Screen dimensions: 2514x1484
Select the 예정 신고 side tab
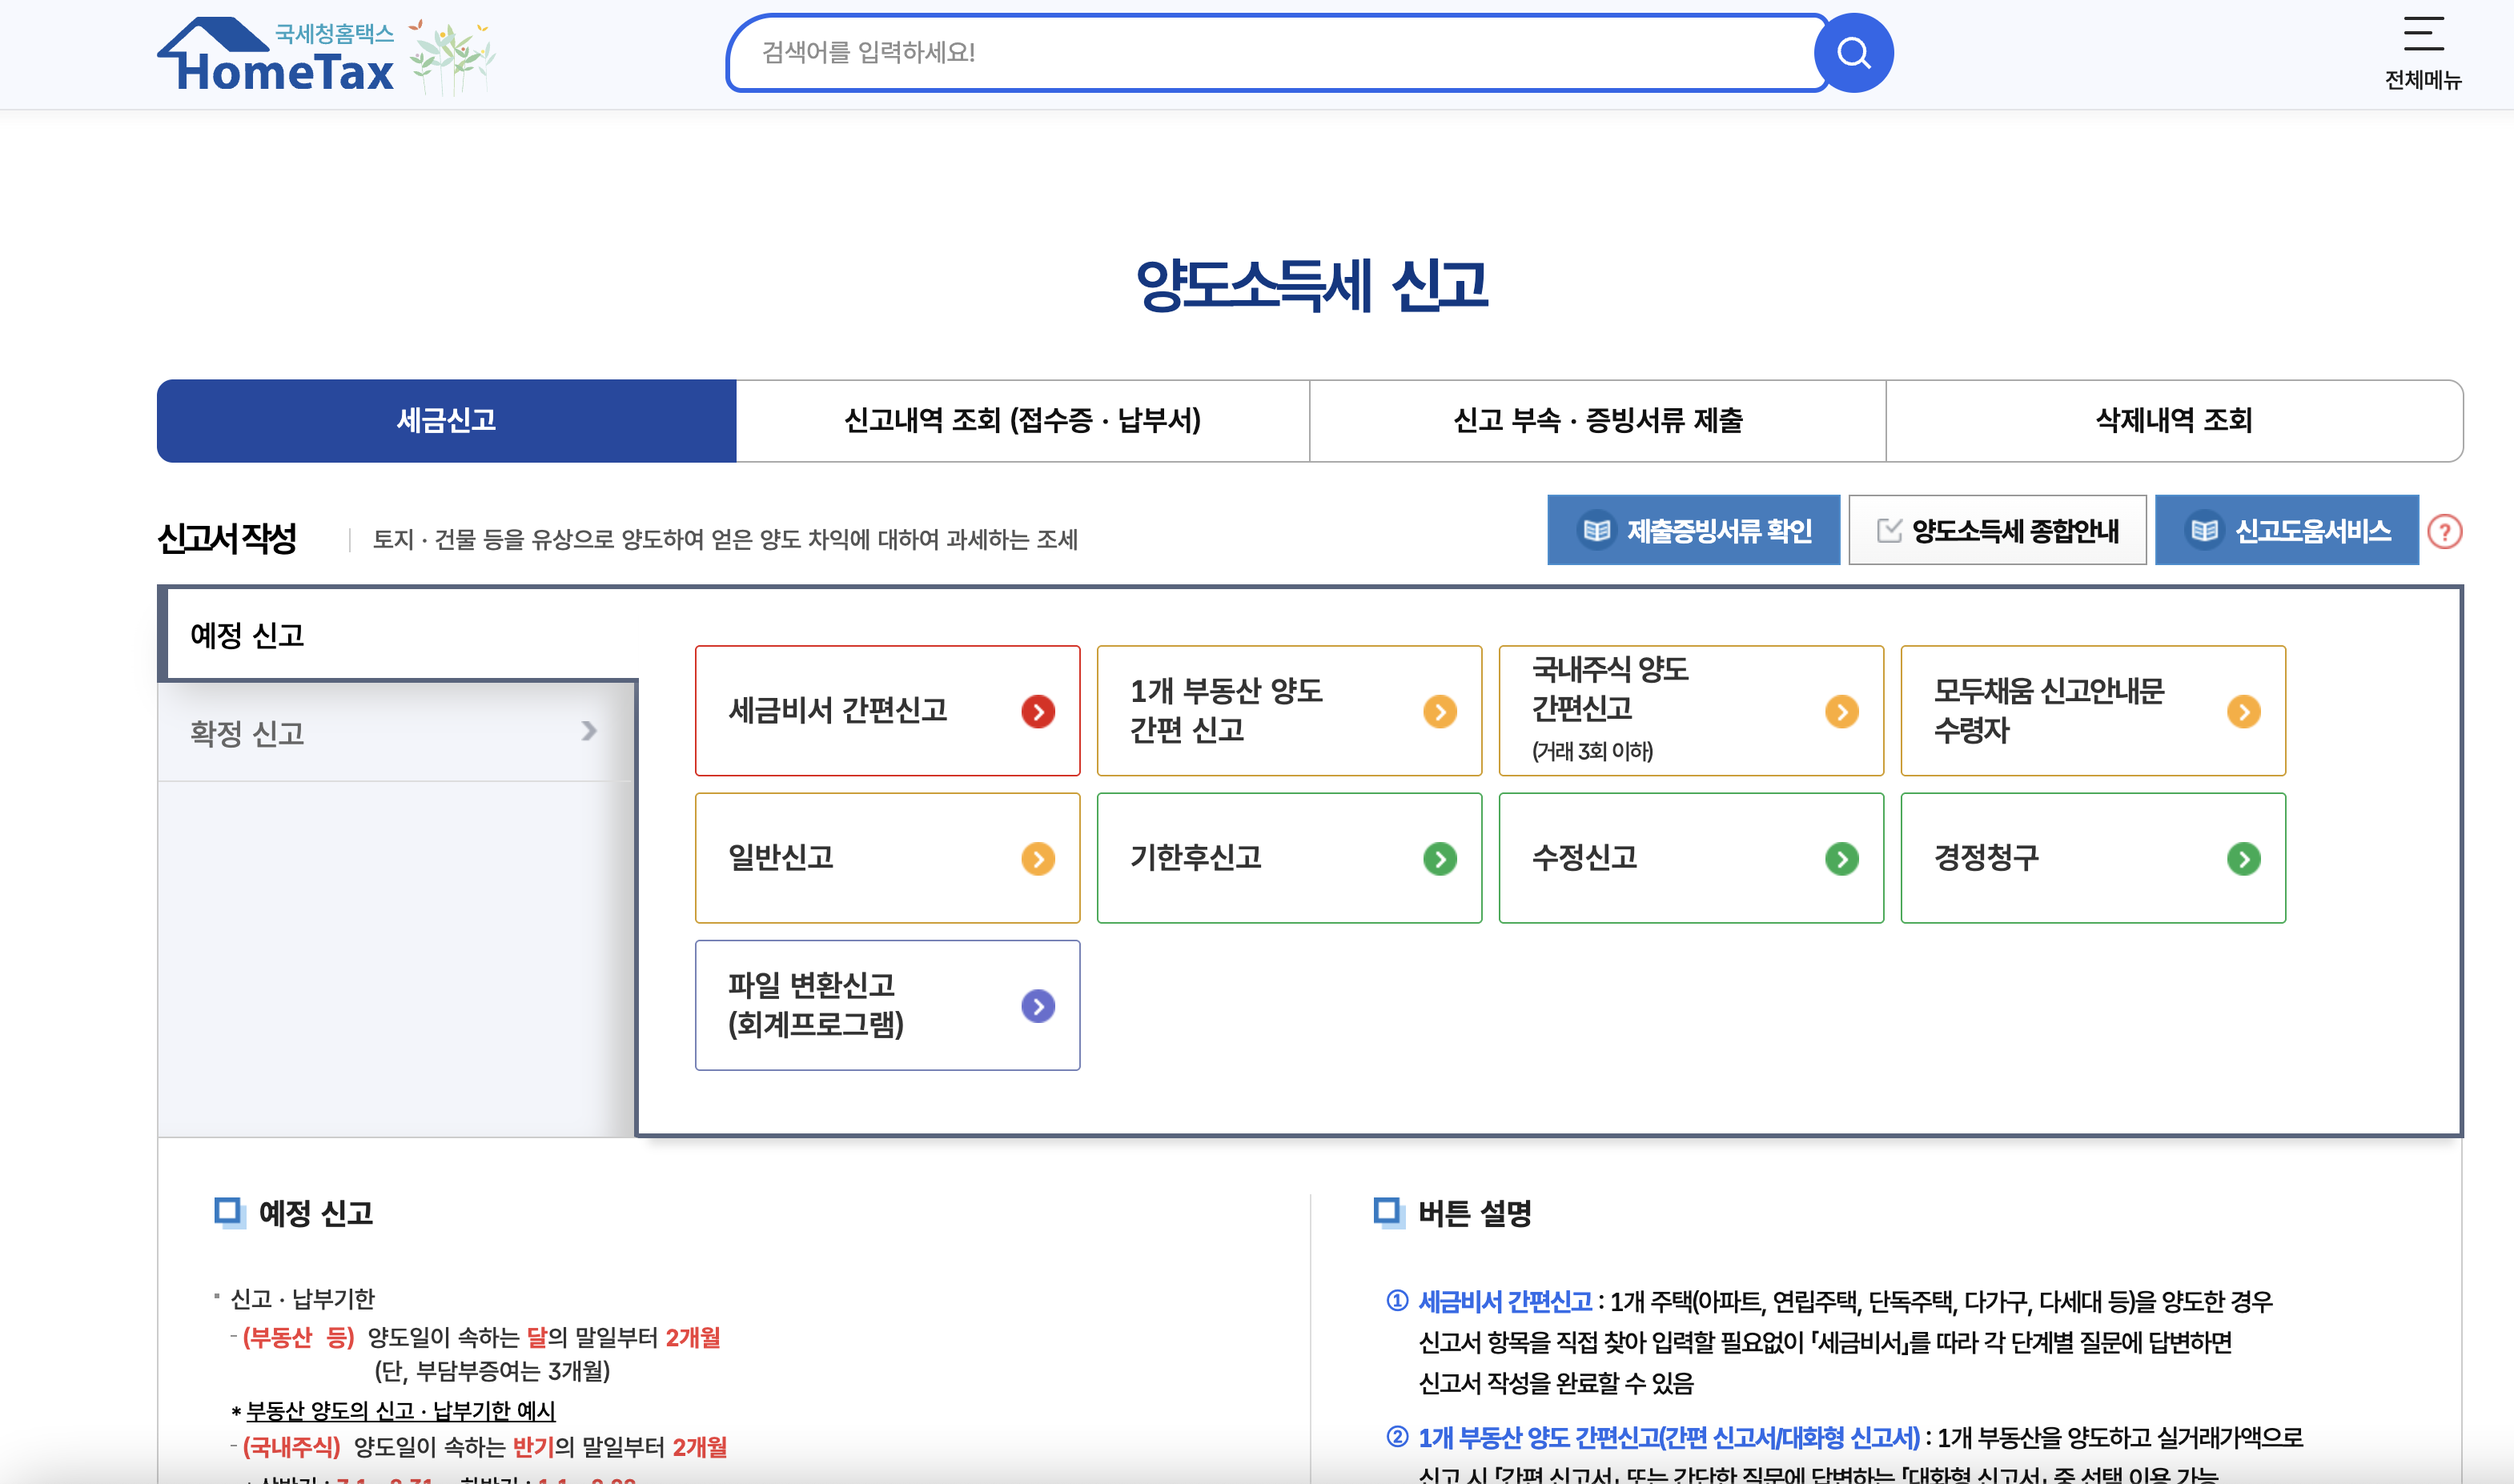pyautogui.click(x=247, y=635)
